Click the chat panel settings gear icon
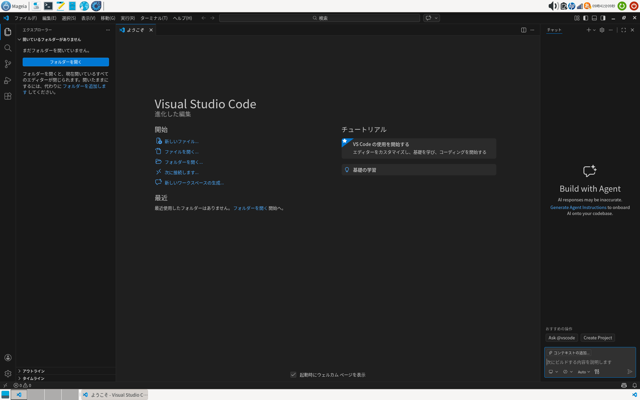Image resolution: width=640 pixels, height=400 pixels. point(601,30)
